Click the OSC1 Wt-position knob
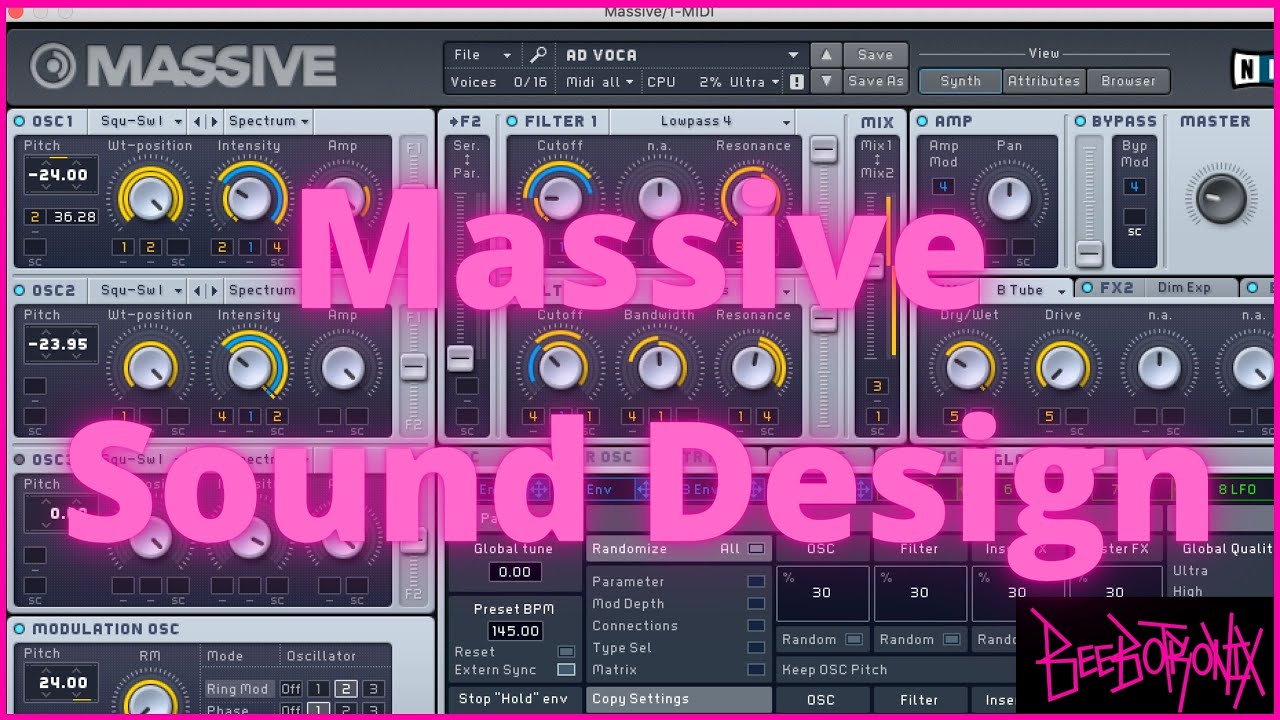The image size is (1280, 720). click(150, 197)
